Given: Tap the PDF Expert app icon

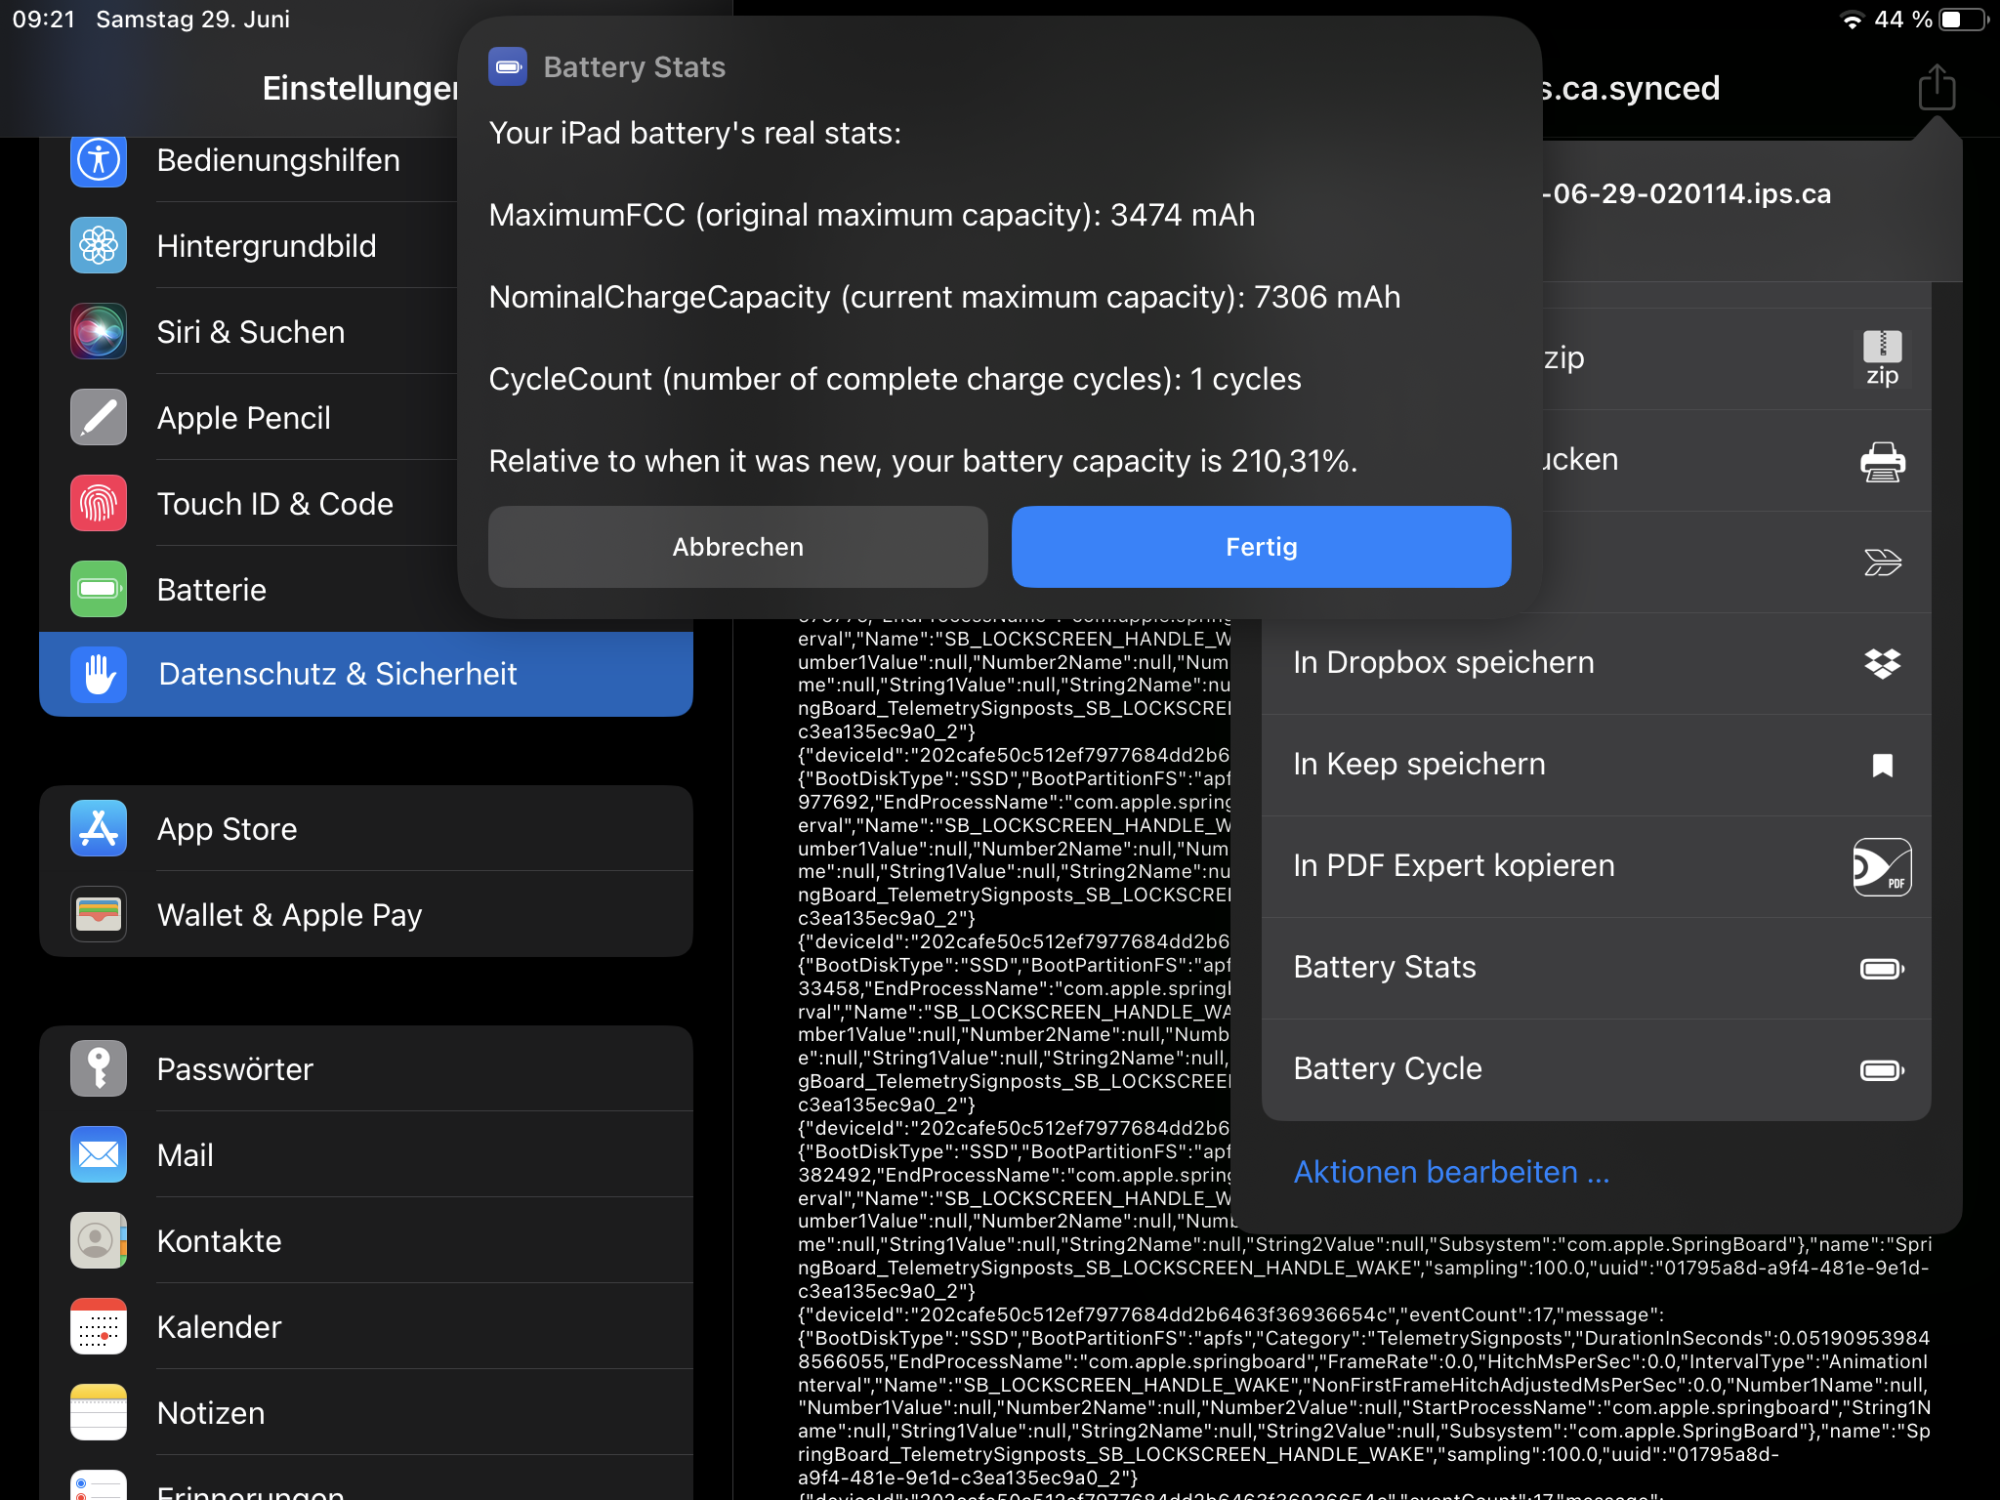Looking at the screenshot, I should [x=1882, y=866].
